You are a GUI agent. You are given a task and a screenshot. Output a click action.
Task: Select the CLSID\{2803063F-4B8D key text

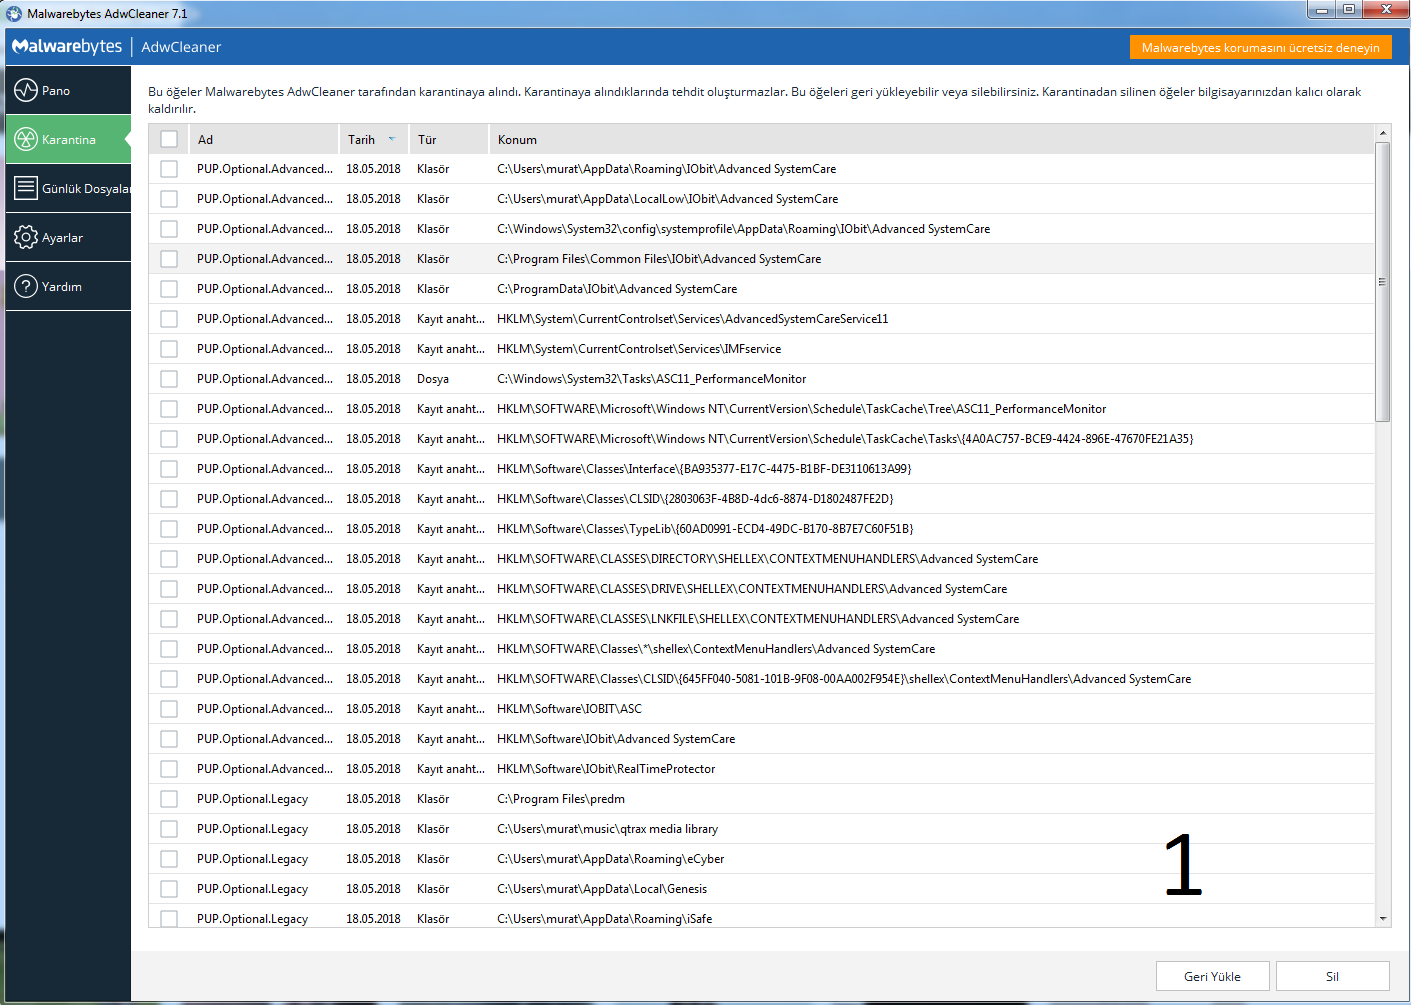(695, 499)
